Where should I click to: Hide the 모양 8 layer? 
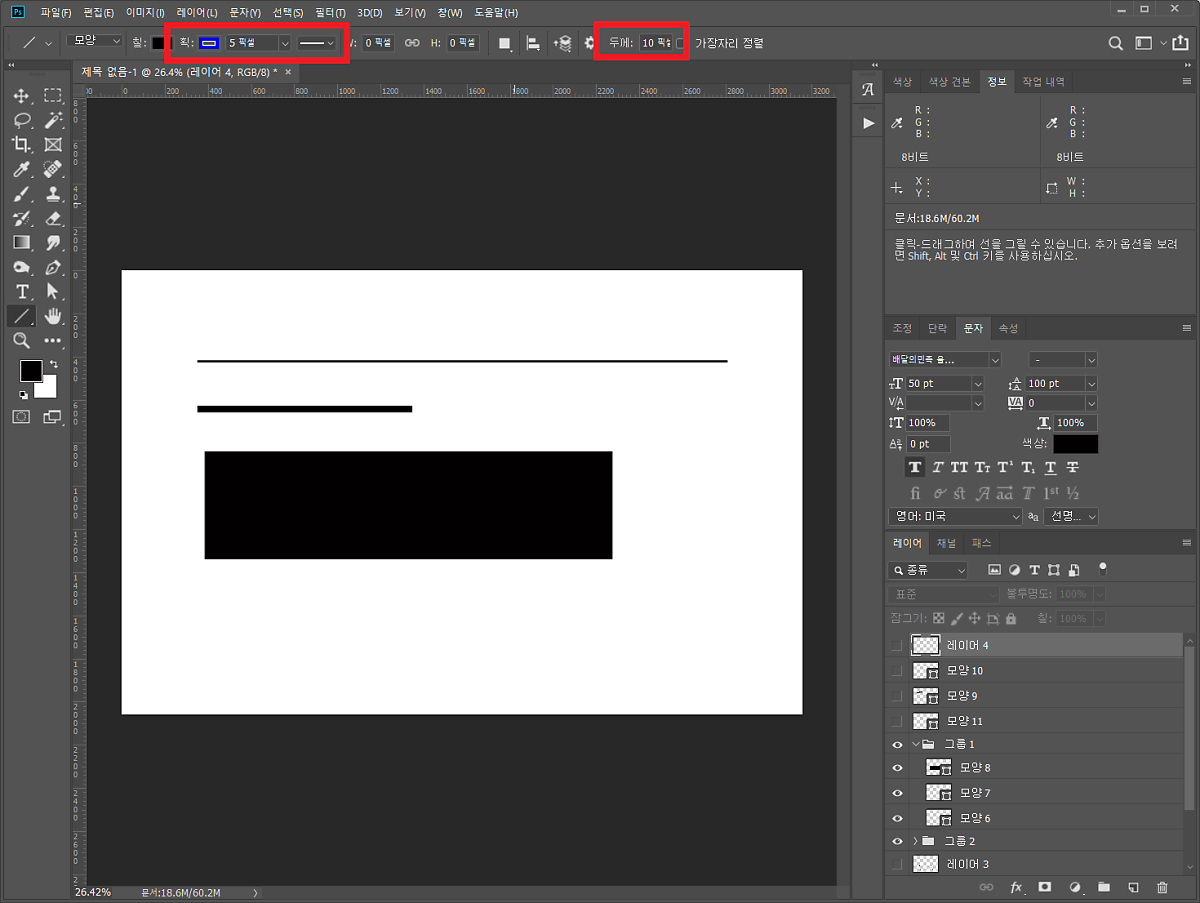[x=897, y=768]
